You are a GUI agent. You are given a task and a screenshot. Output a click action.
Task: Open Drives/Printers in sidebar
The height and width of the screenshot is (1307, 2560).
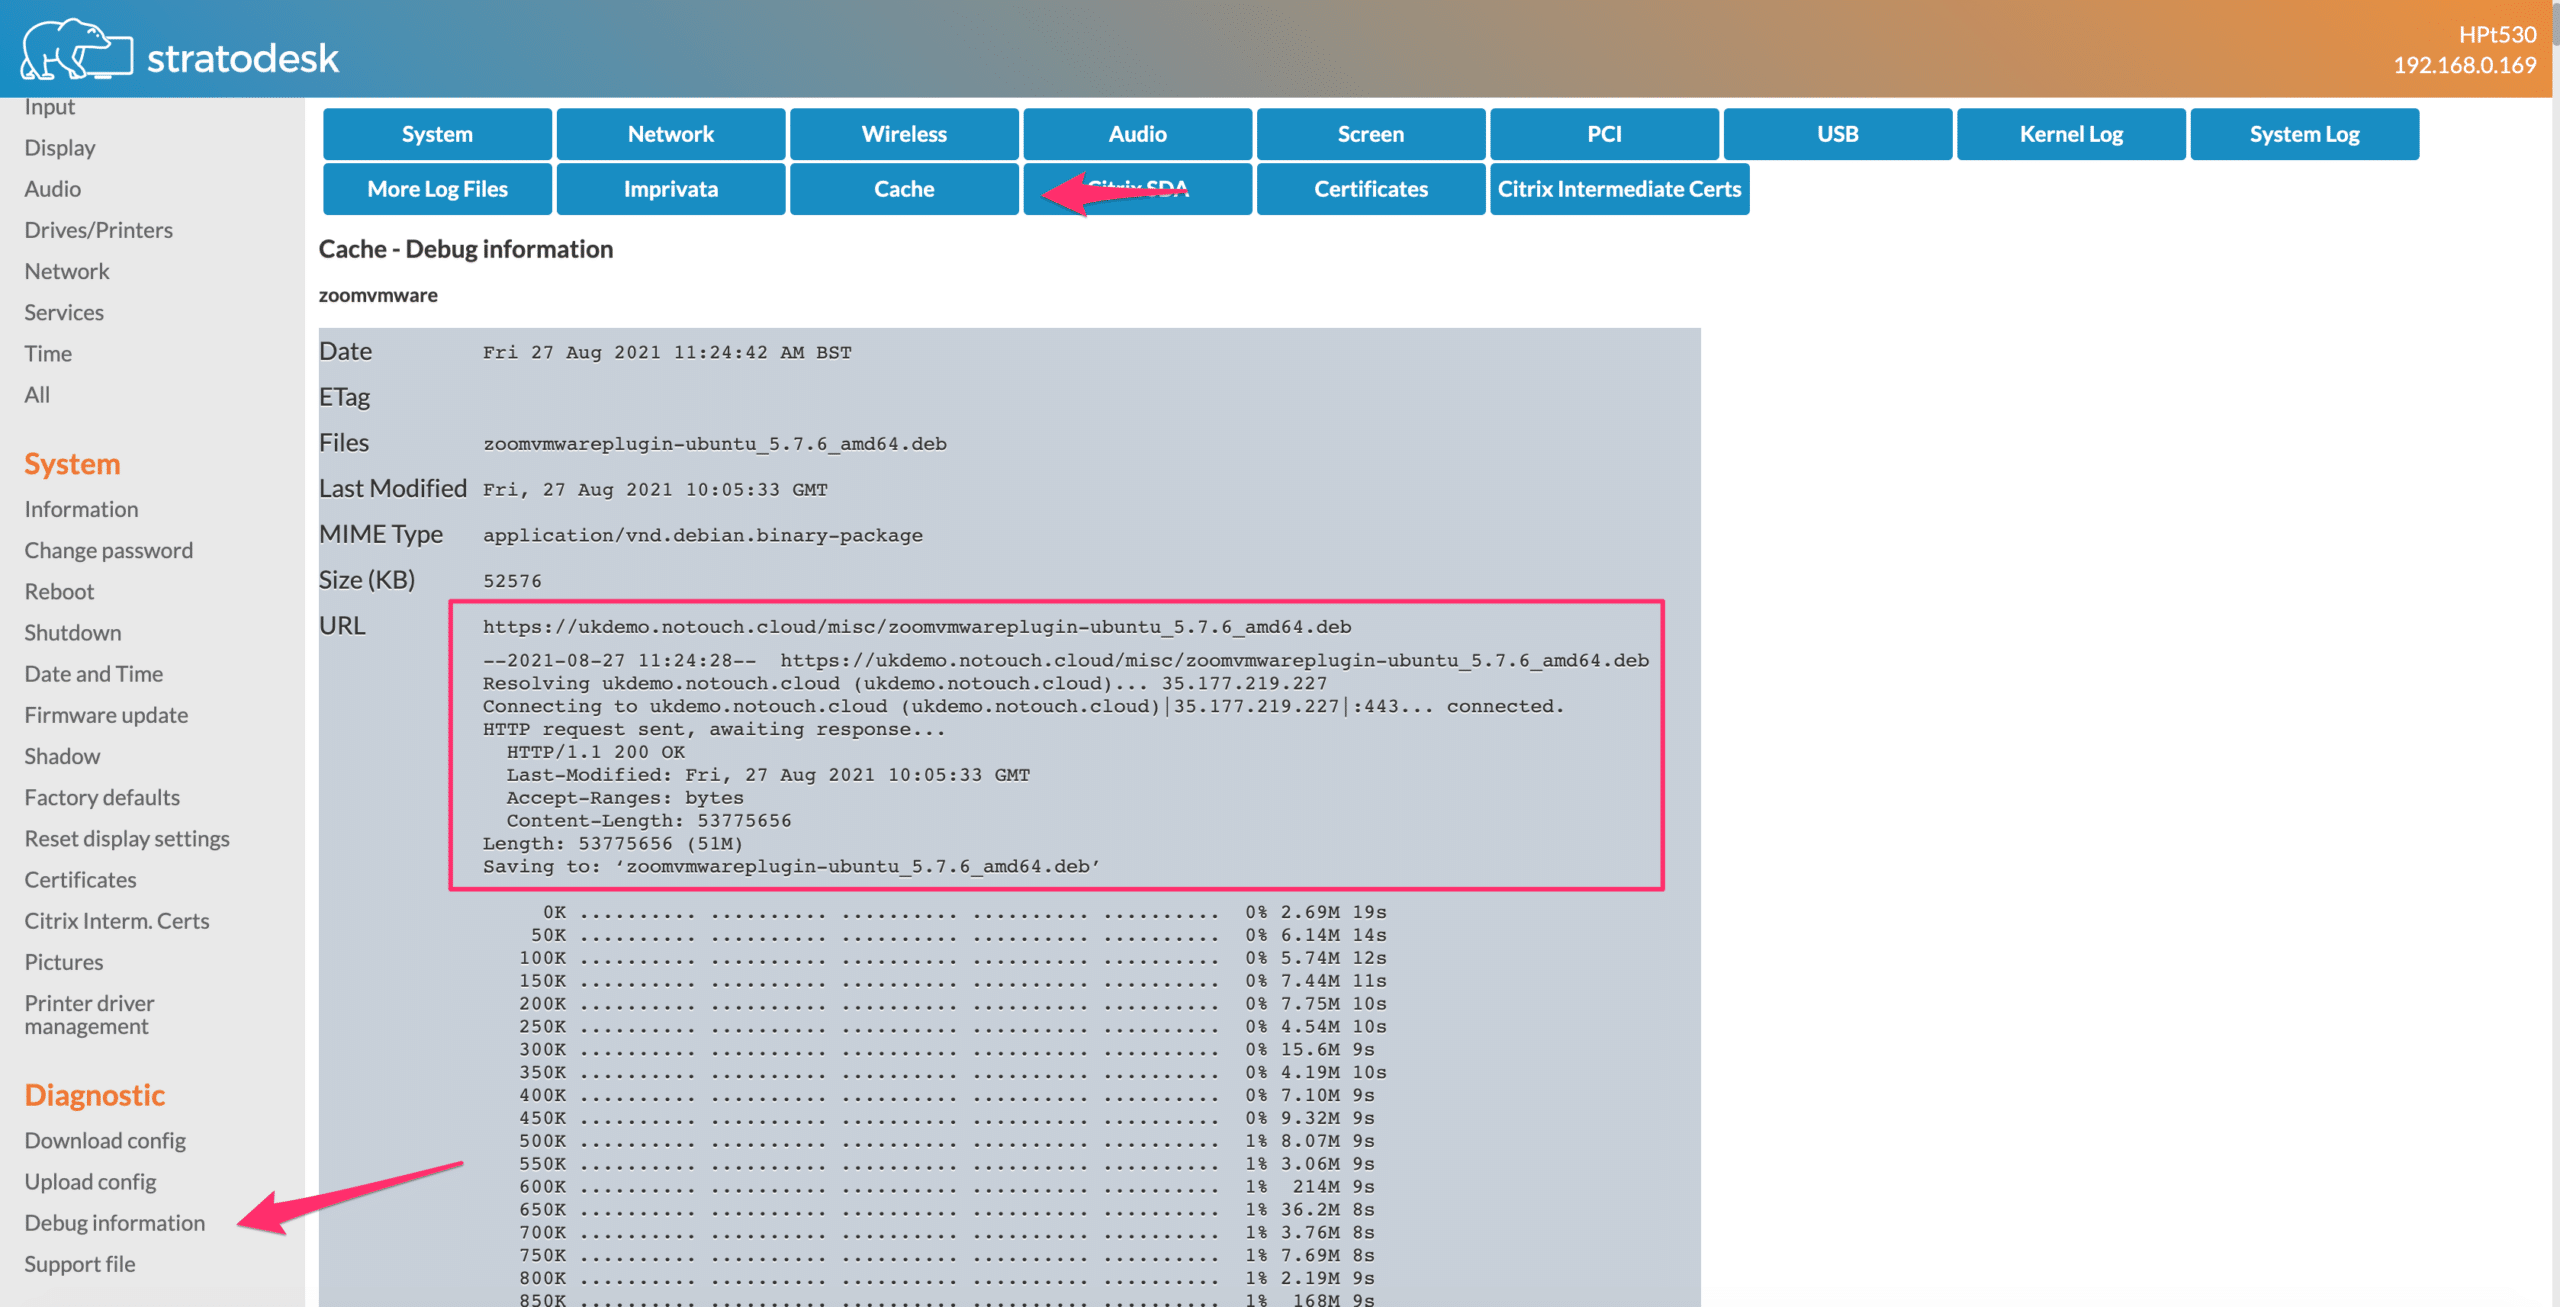point(99,230)
